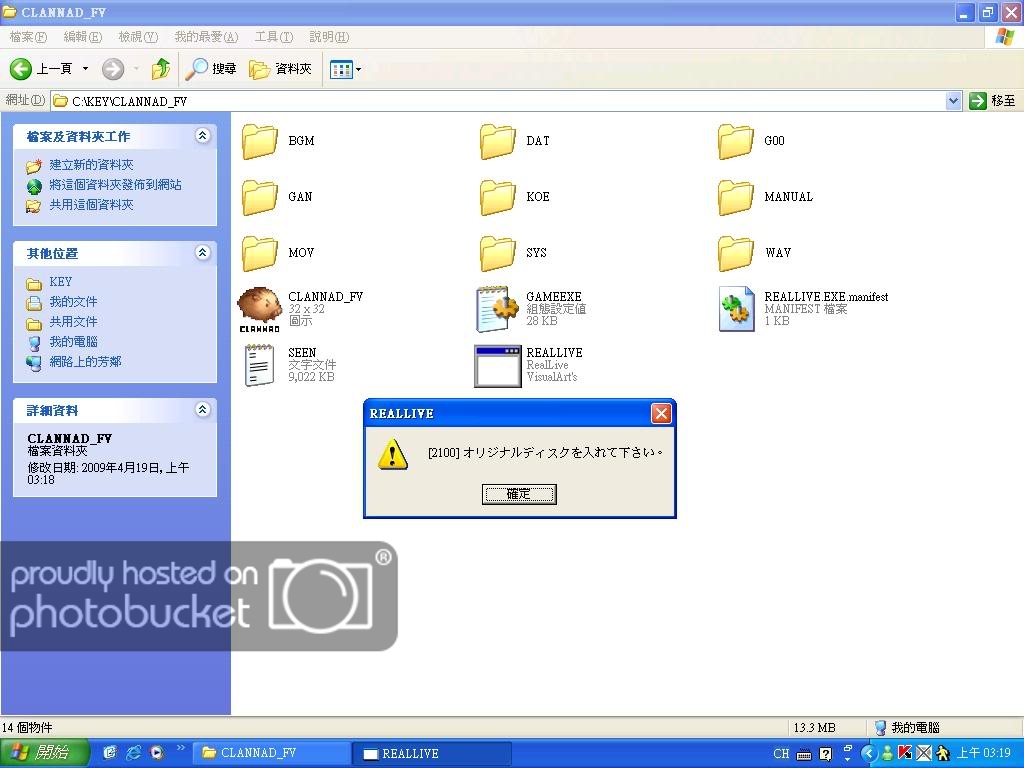This screenshot has width=1024, height=768.
Task: Open the G00 folder
Action: coord(752,141)
